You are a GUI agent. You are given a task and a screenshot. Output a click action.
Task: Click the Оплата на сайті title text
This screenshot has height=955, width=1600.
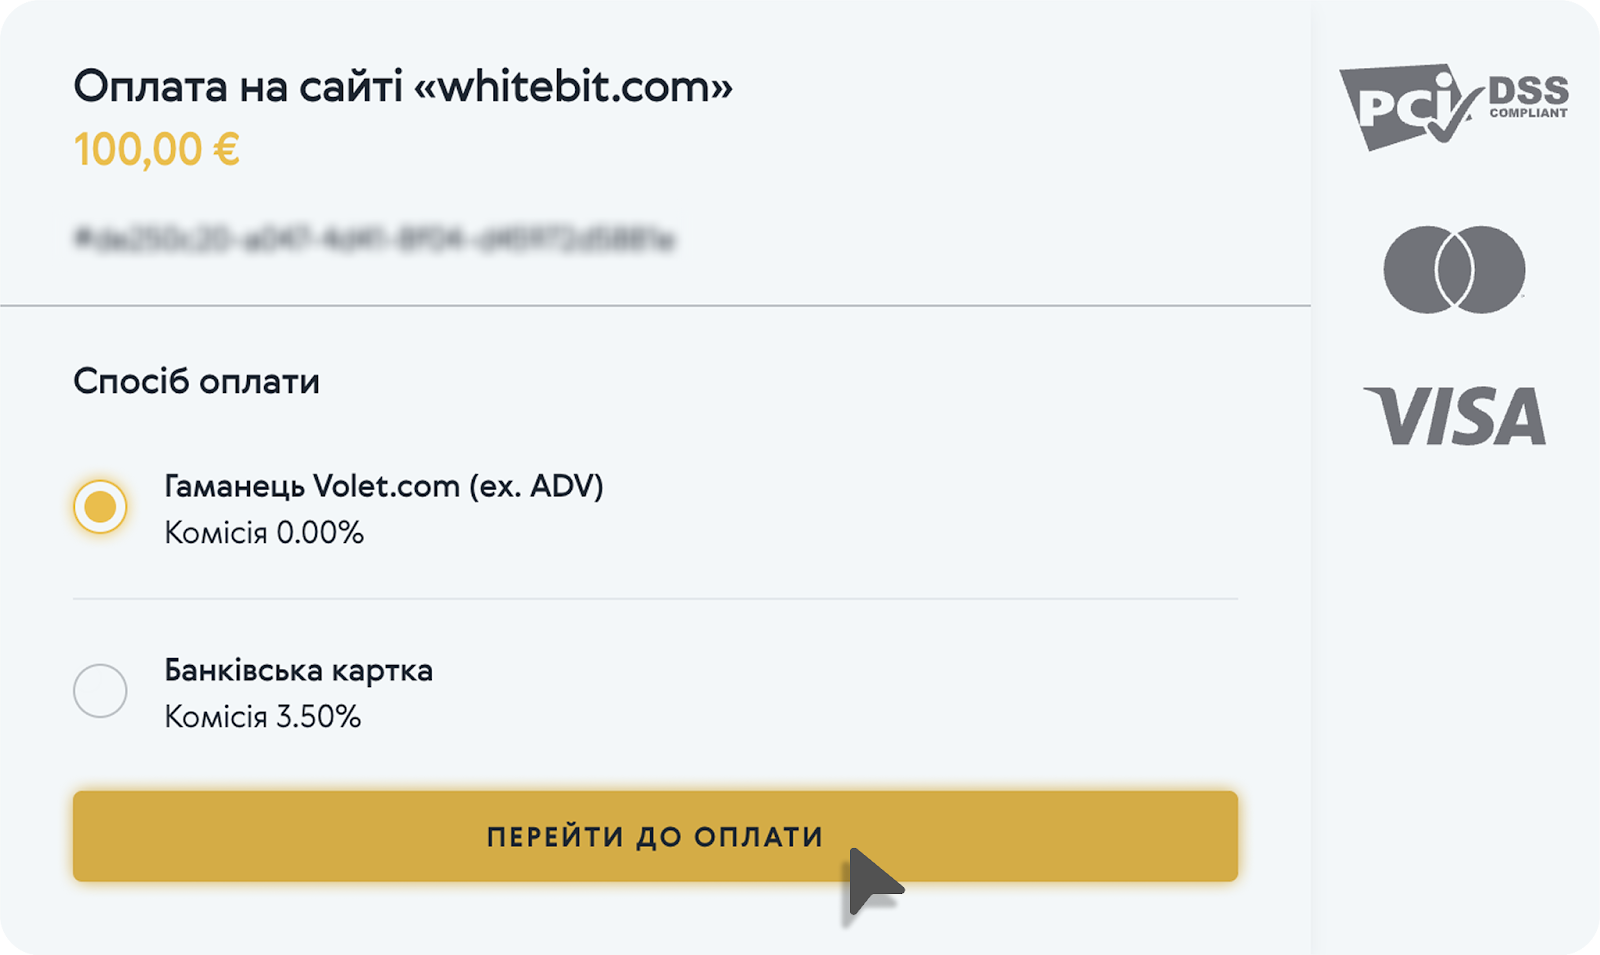pos(238,87)
